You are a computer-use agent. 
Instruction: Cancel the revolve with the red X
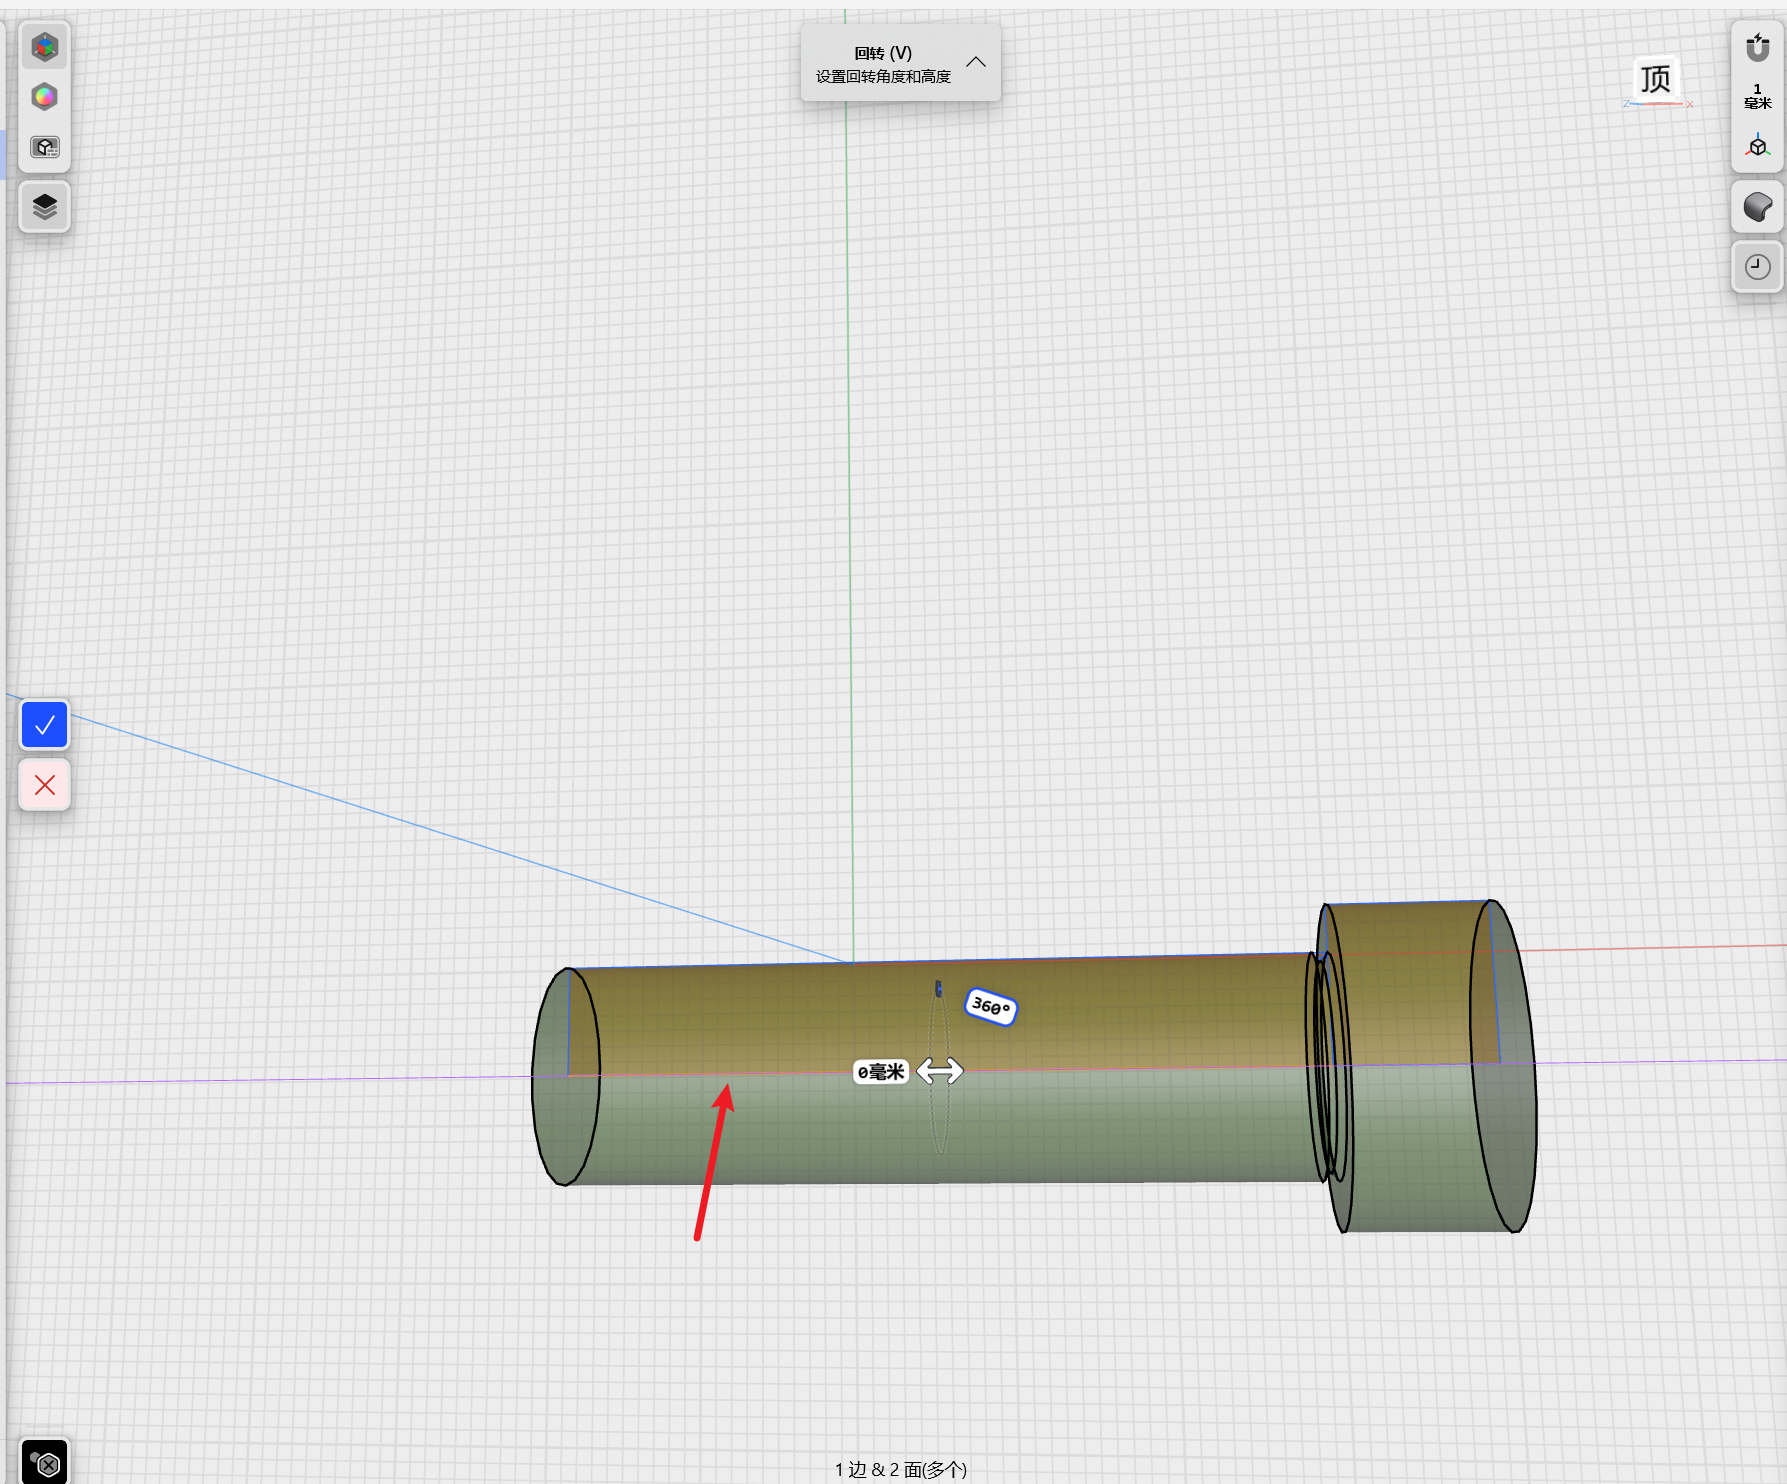pos(45,785)
